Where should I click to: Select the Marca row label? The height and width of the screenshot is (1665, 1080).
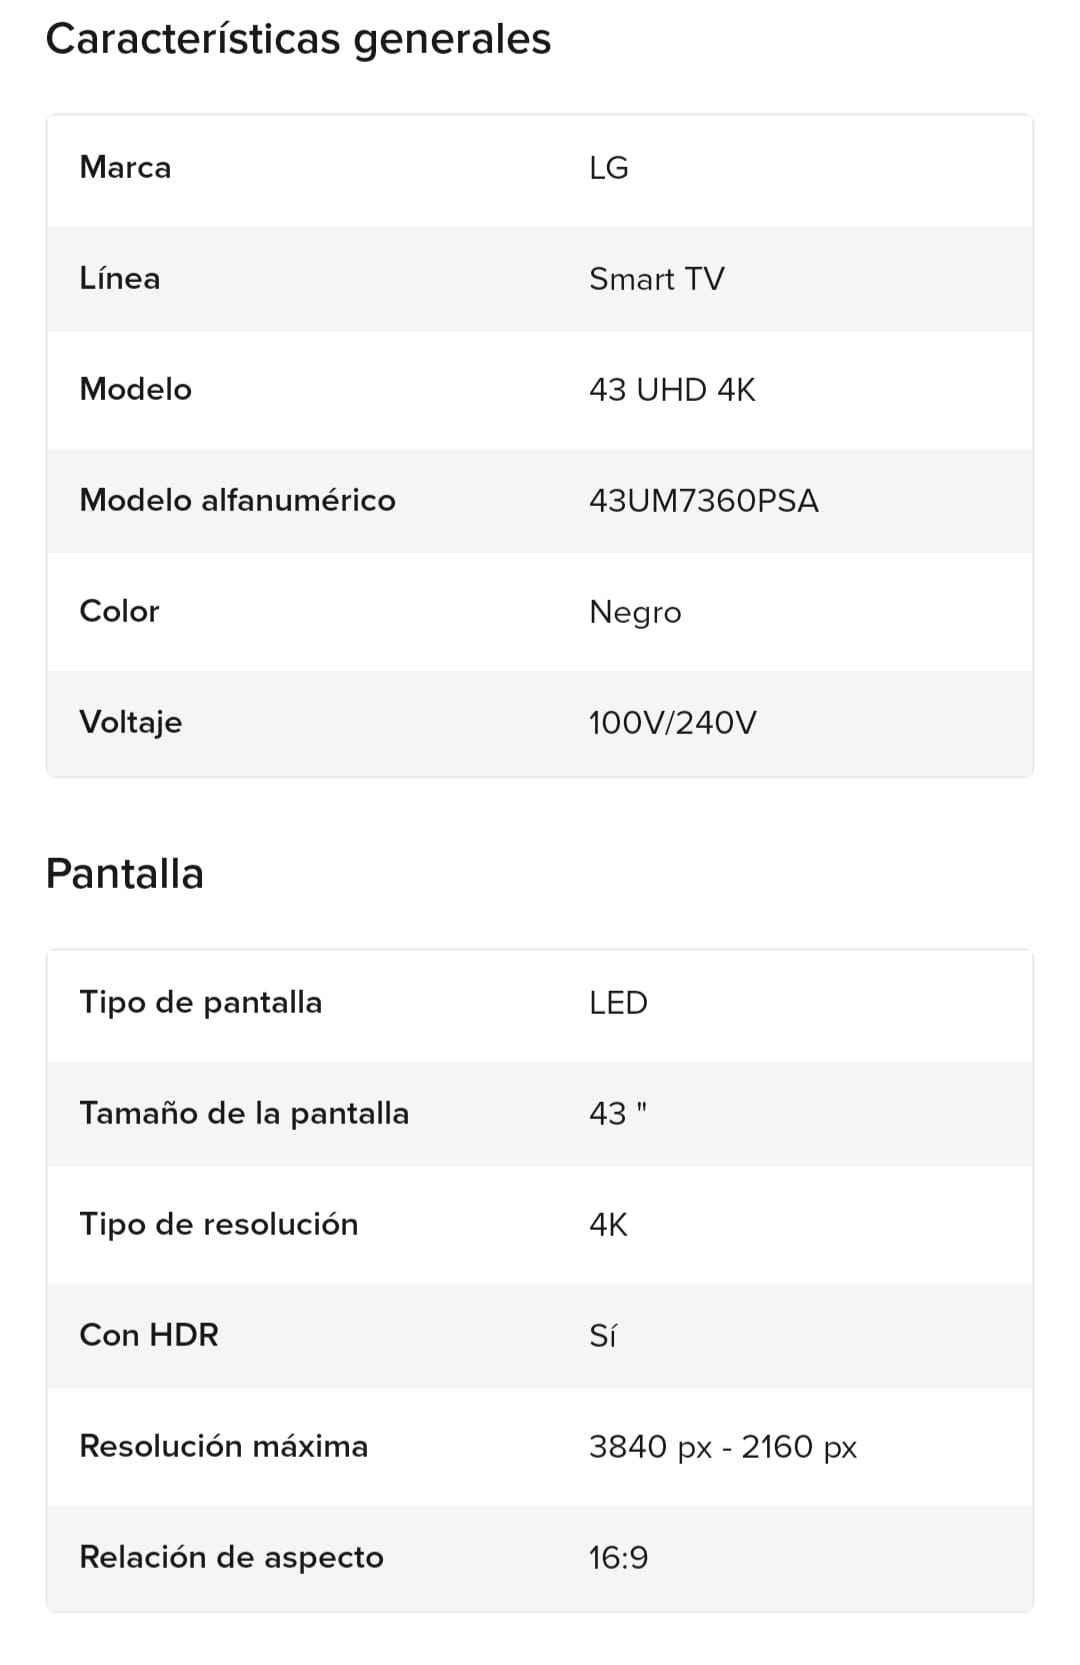tap(125, 167)
